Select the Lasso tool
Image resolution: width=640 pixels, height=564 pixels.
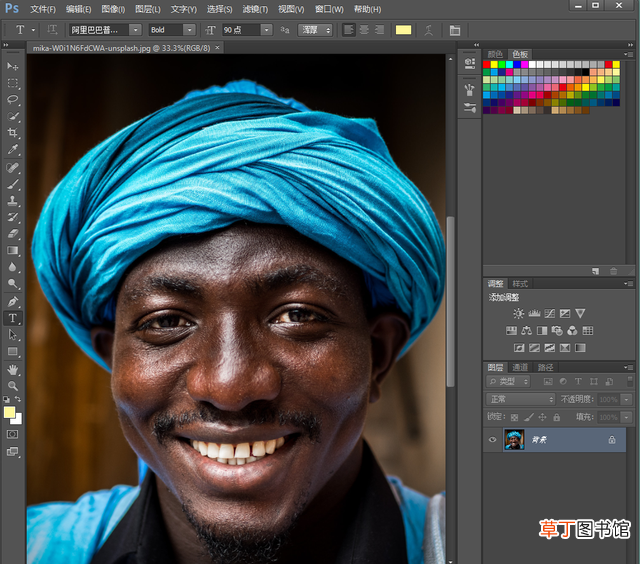[x=13, y=99]
